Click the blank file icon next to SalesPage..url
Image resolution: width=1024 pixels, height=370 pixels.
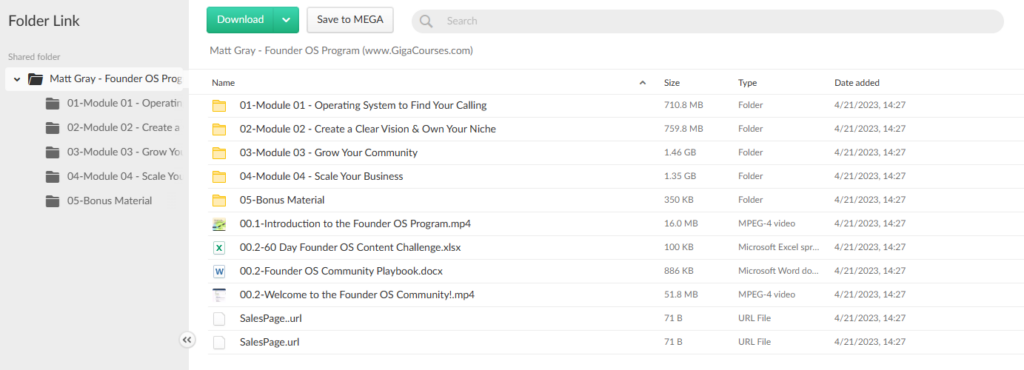tap(219, 318)
